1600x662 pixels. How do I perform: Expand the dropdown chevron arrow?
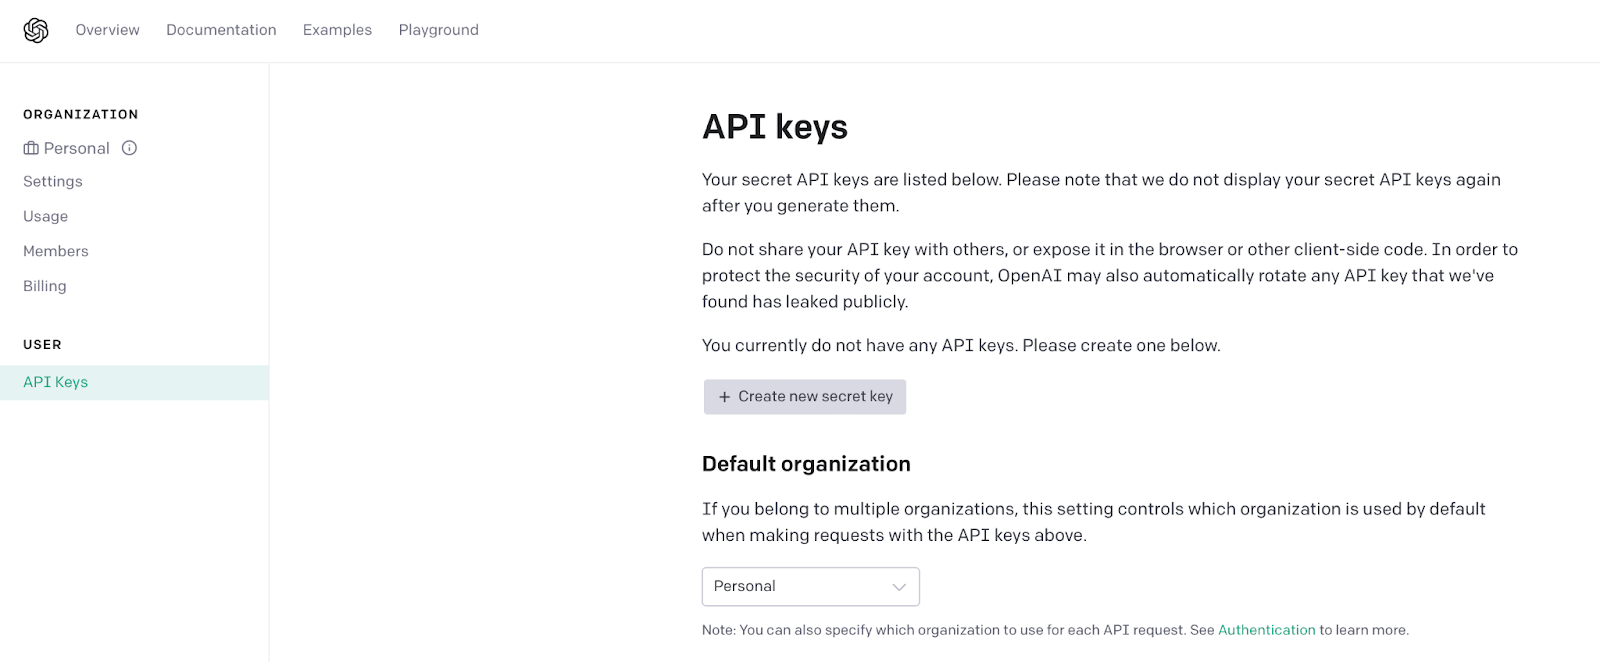coord(899,587)
